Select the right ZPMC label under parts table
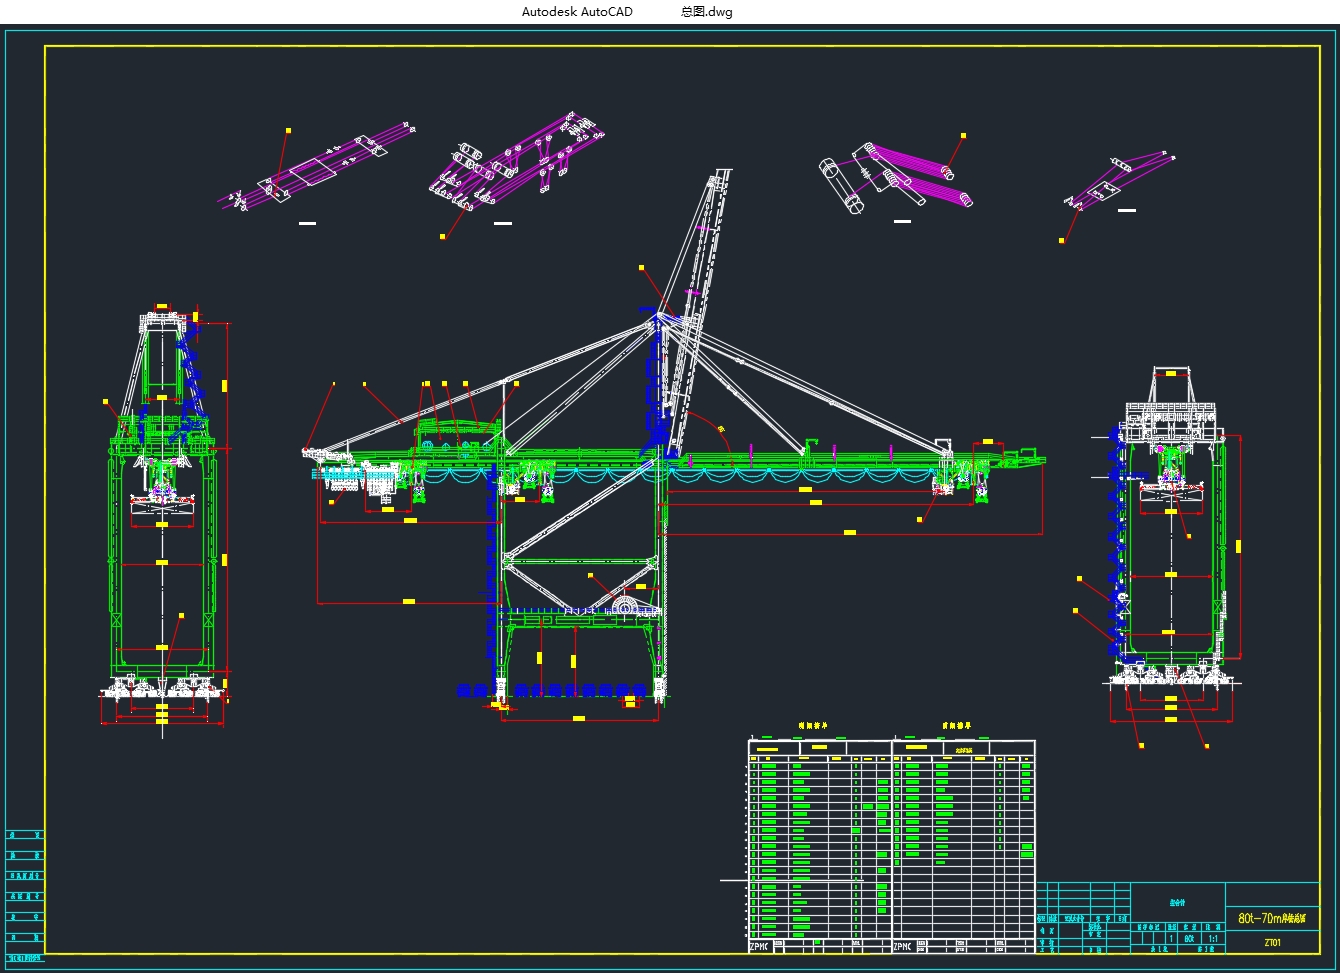Viewport: 1340px width, 973px height. tap(902, 946)
